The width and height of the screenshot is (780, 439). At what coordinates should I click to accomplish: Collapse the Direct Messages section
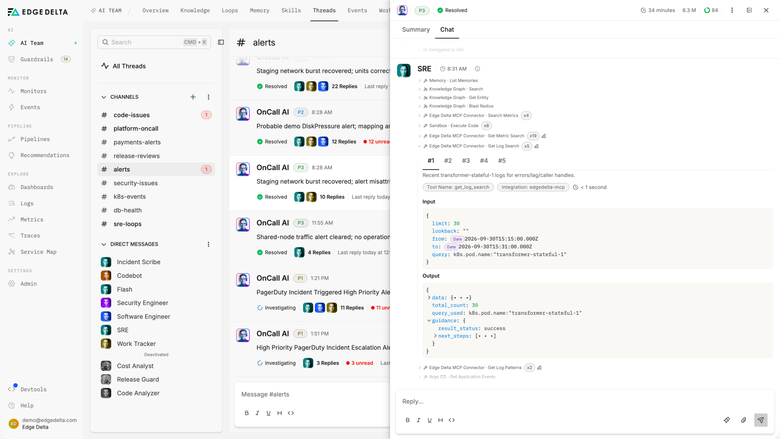[x=103, y=244]
